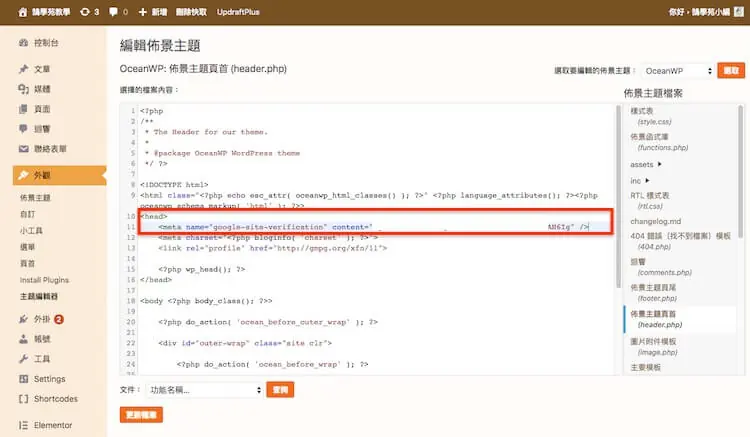Click the Elementor sidebar icon
Image resolution: width=750 pixels, height=437 pixels.
tap(23, 425)
